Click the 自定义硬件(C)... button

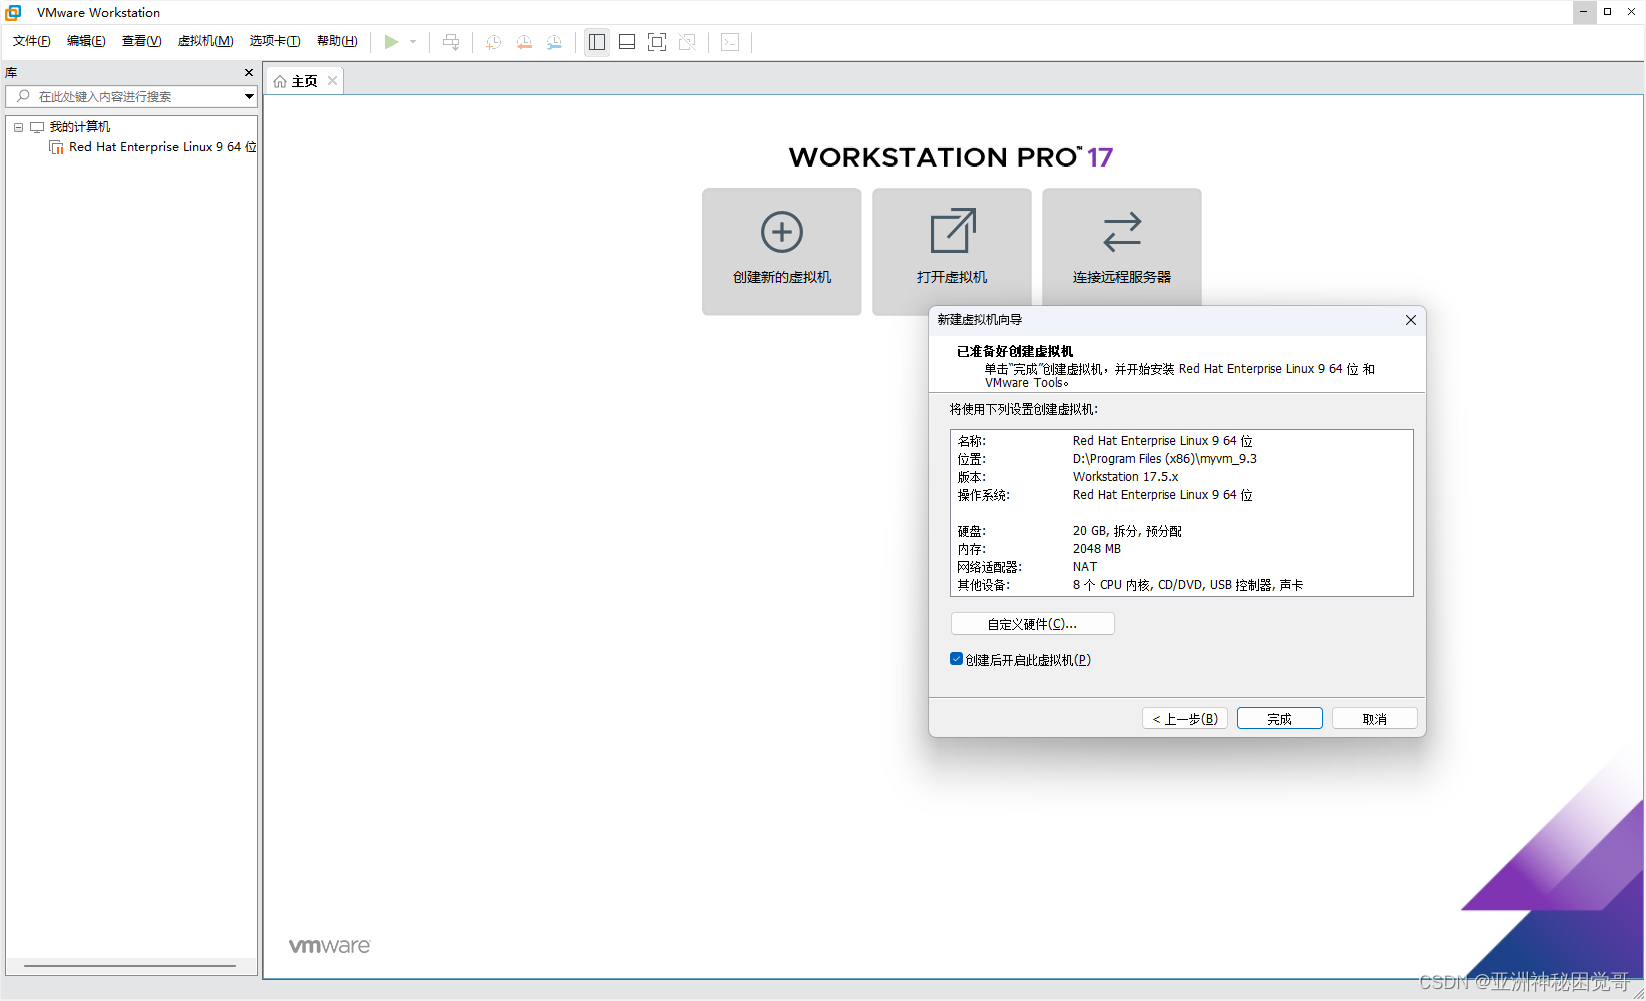(1032, 624)
